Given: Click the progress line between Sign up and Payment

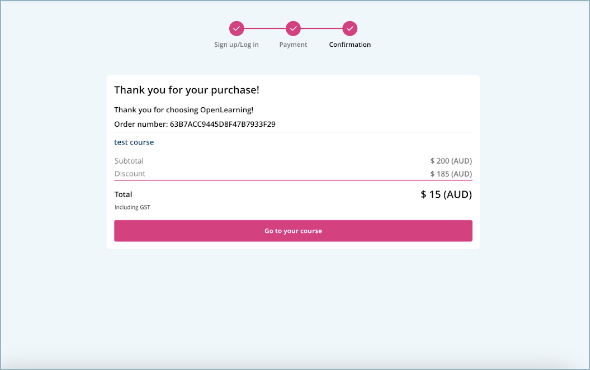Looking at the screenshot, I should [x=265, y=29].
